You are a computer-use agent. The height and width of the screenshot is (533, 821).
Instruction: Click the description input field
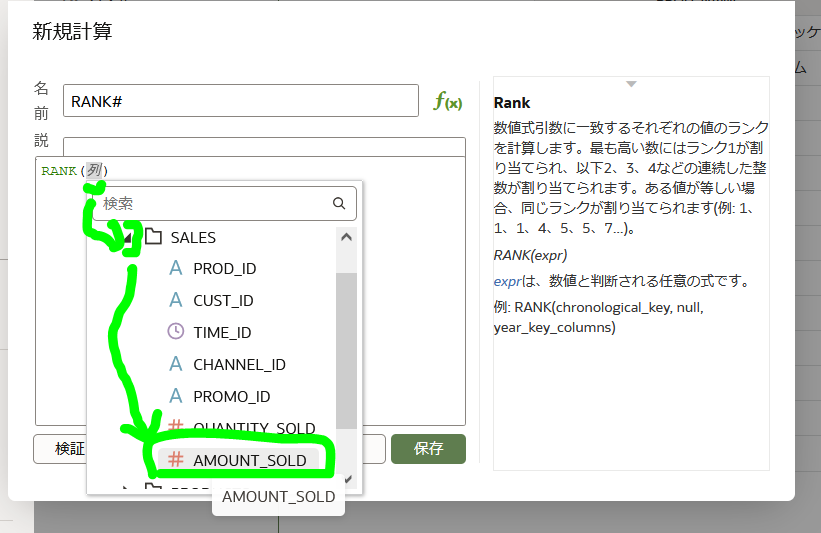(x=264, y=147)
